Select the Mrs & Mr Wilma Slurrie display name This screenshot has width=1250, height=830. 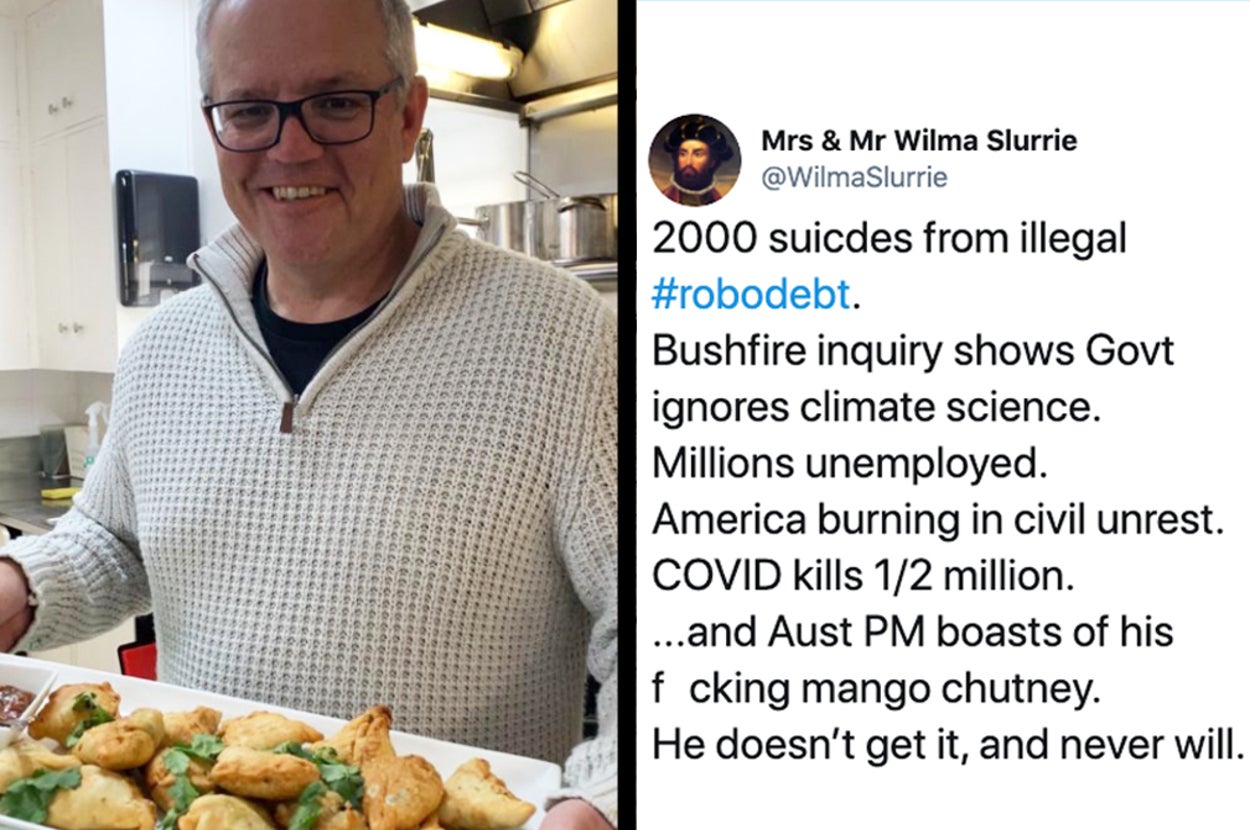[919, 140]
